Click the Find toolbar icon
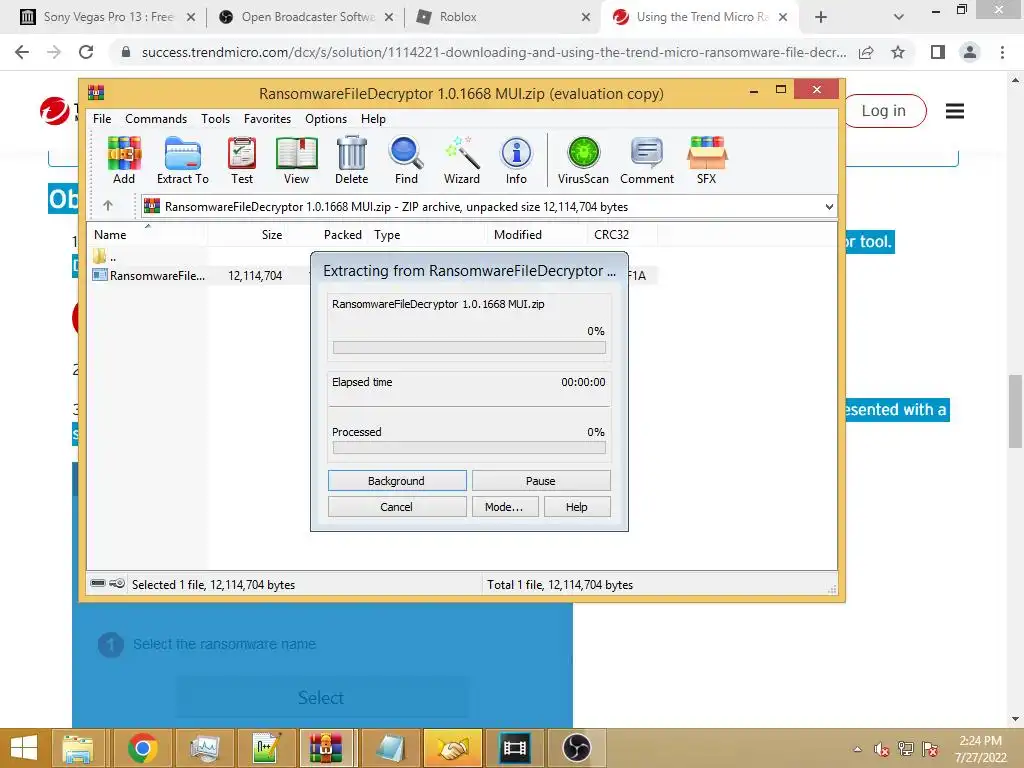Viewport: 1024px width, 768px height. pyautogui.click(x=406, y=160)
